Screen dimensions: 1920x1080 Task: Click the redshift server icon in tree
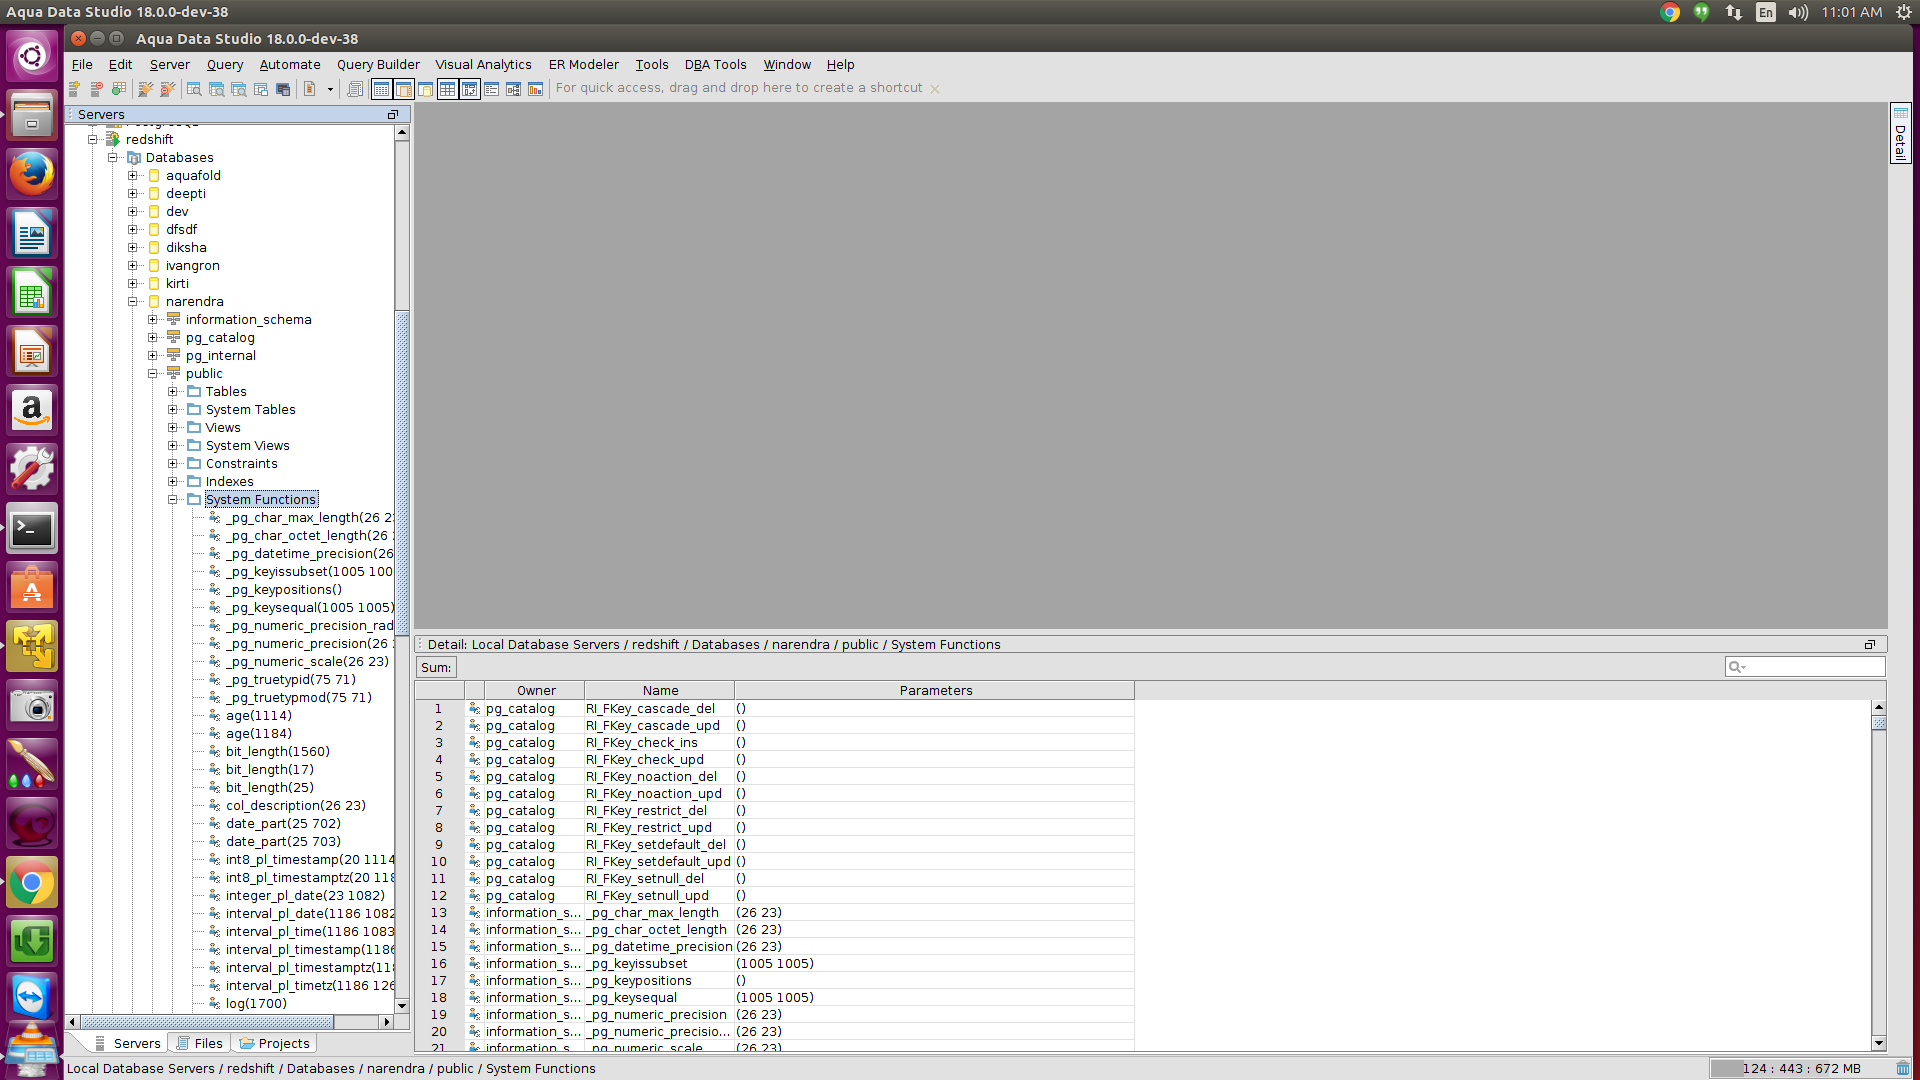click(113, 140)
